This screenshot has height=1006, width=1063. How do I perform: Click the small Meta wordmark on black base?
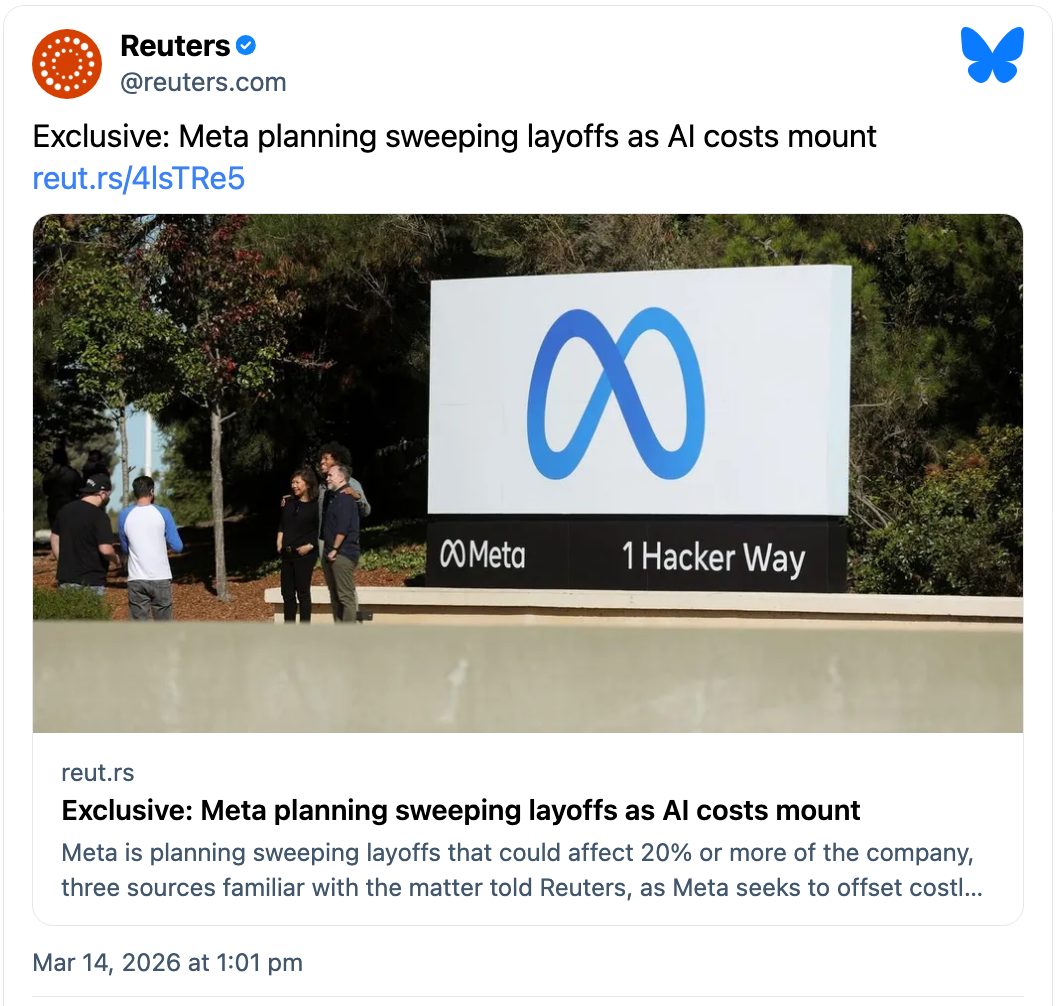point(482,556)
